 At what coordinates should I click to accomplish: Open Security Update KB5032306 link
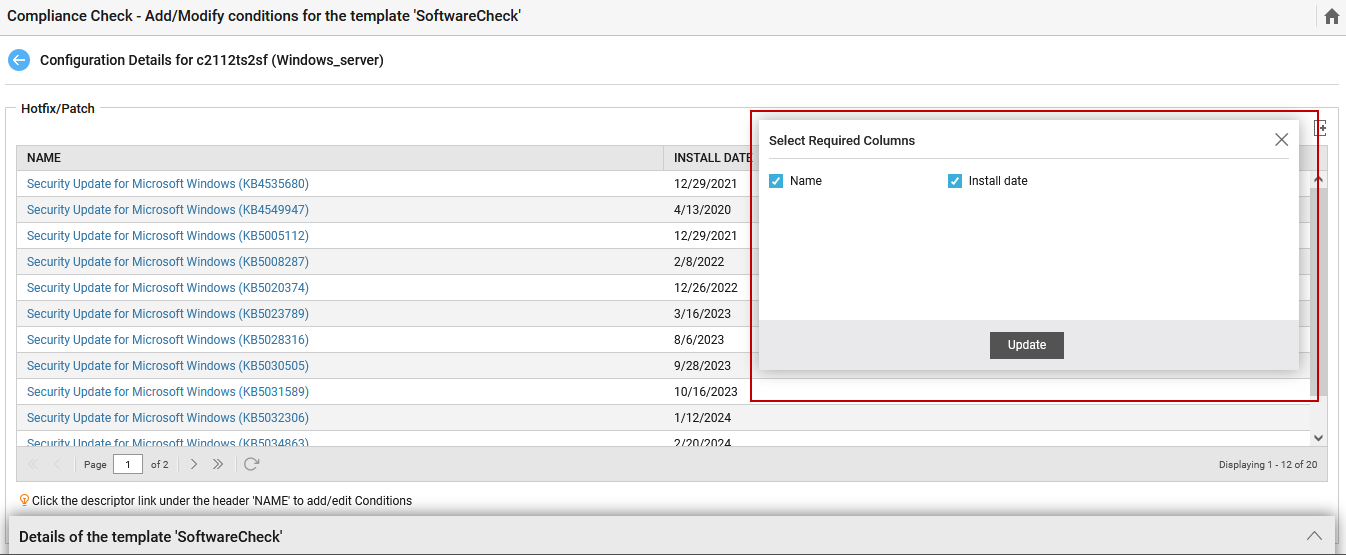pyautogui.click(x=168, y=418)
